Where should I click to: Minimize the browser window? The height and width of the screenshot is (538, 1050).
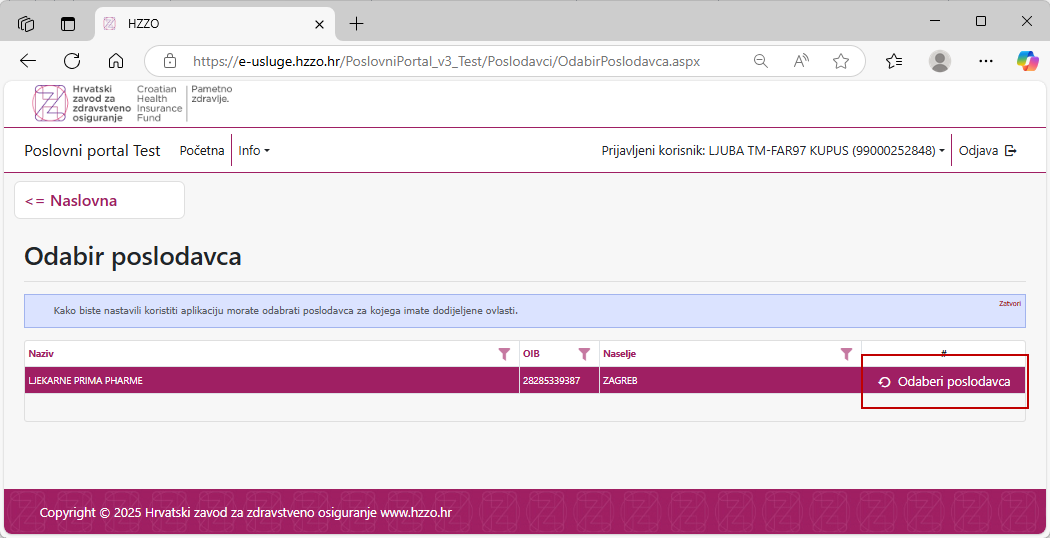coord(935,21)
